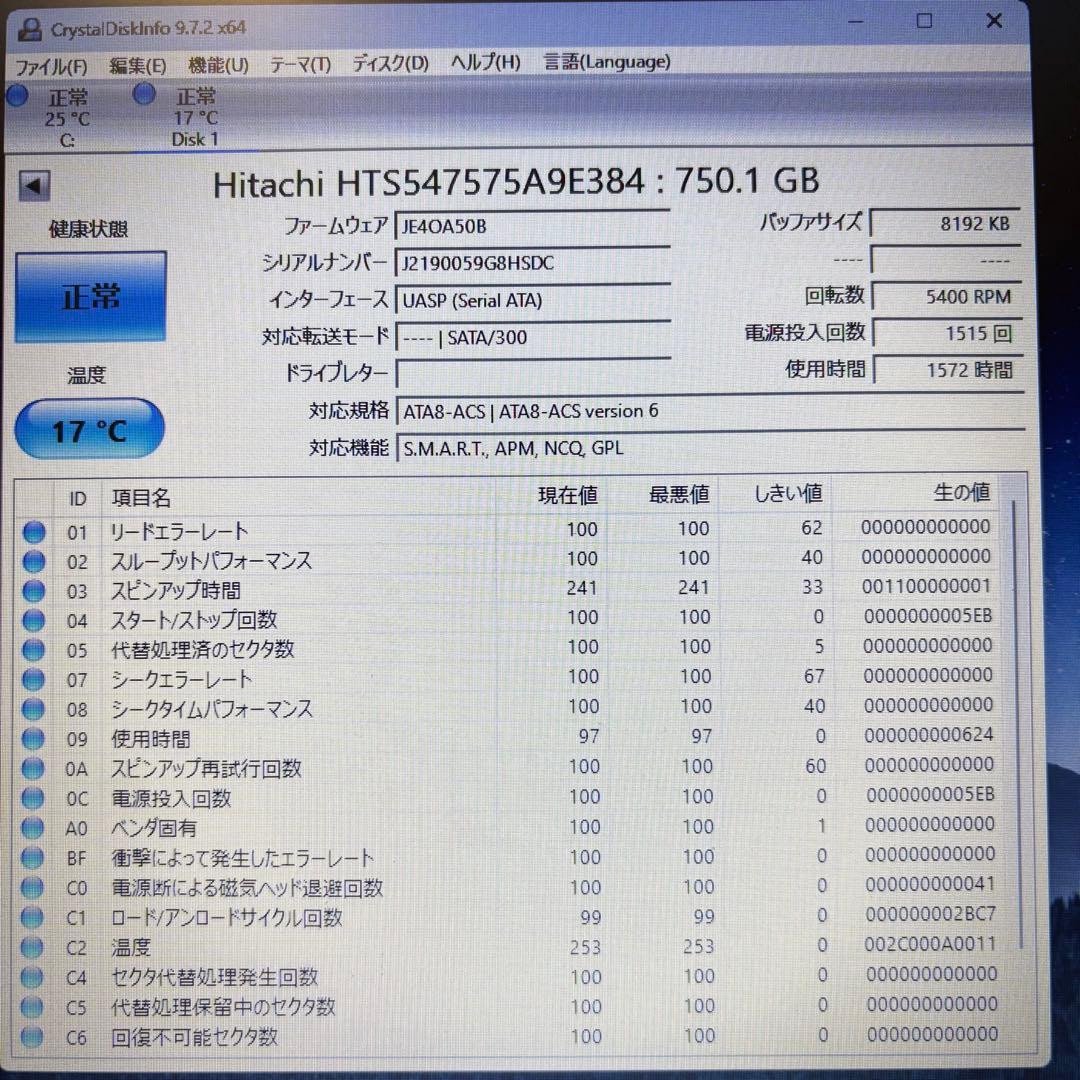Click the transfer mode field SATA/300
Viewport: 1080px width, 1080px height.
tap(532, 337)
